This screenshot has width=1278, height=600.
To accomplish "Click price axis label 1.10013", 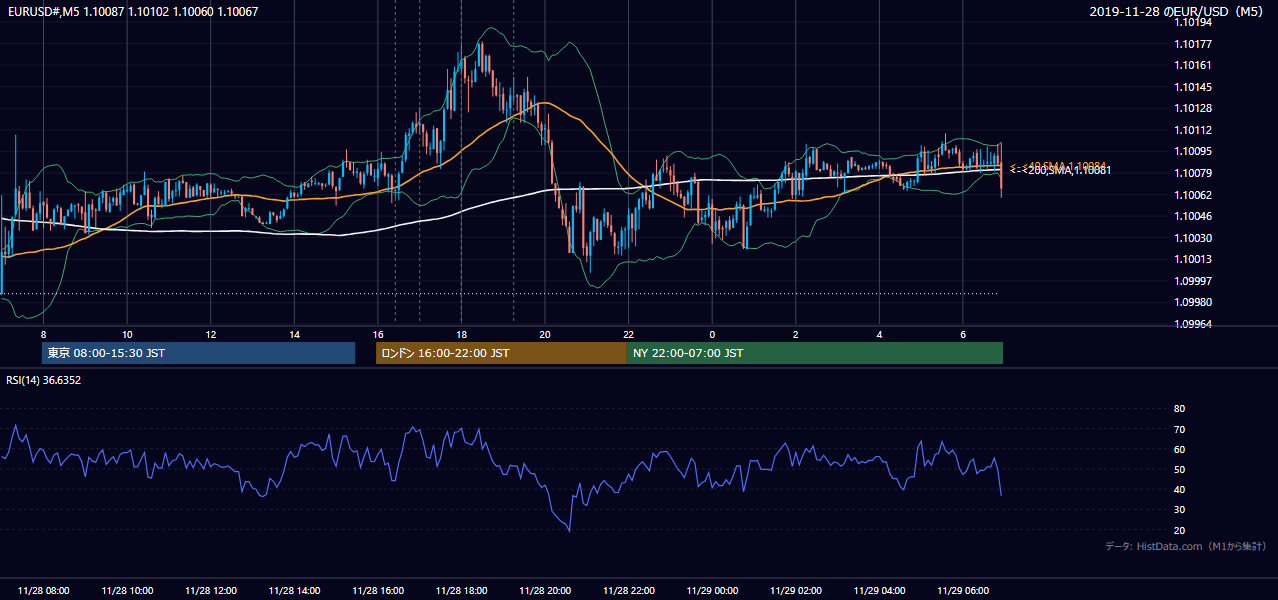I will (1192, 259).
